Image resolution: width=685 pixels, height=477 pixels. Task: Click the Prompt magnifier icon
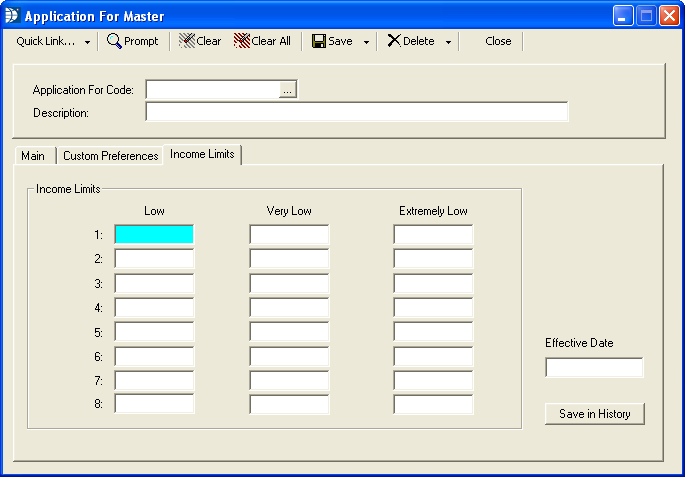coord(114,41)
